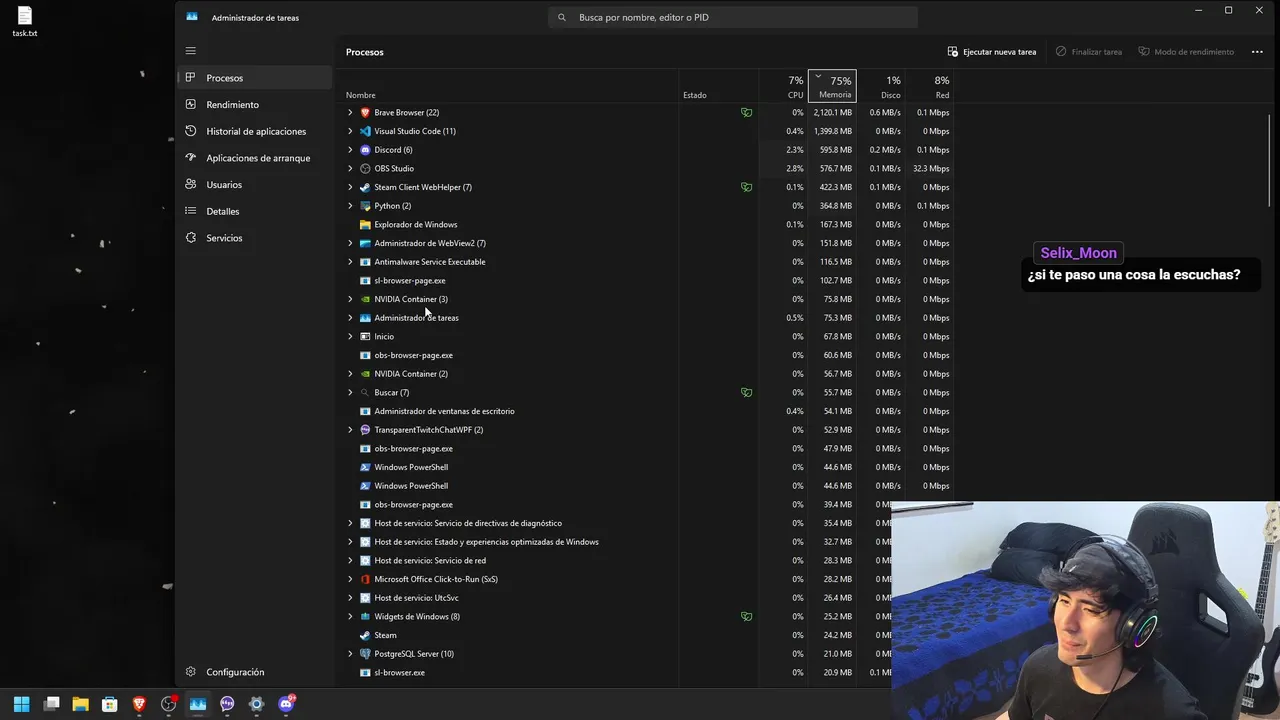Open the Rendimiento sidebar tab

(x=254, y=104)
